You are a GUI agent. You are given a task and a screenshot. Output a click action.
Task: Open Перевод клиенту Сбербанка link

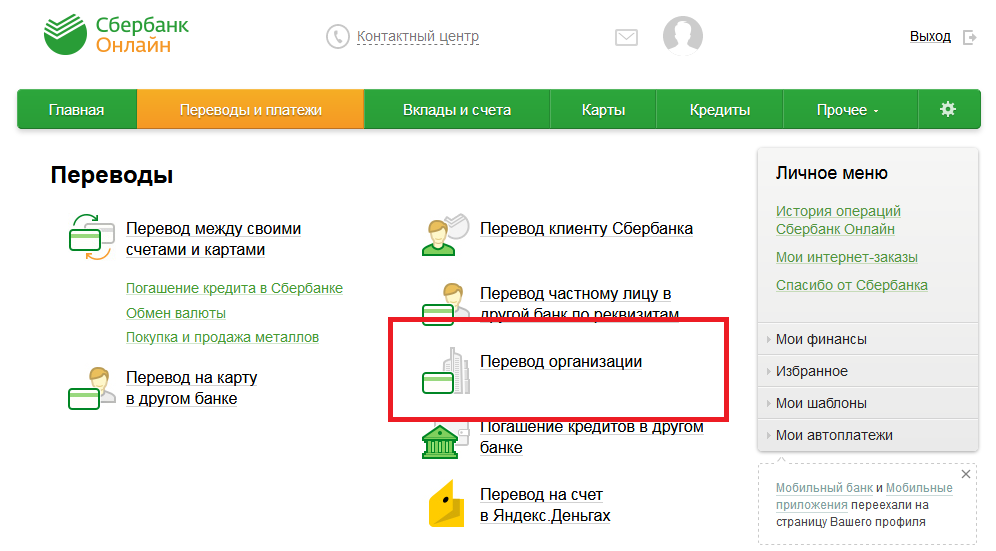[586, 229]
